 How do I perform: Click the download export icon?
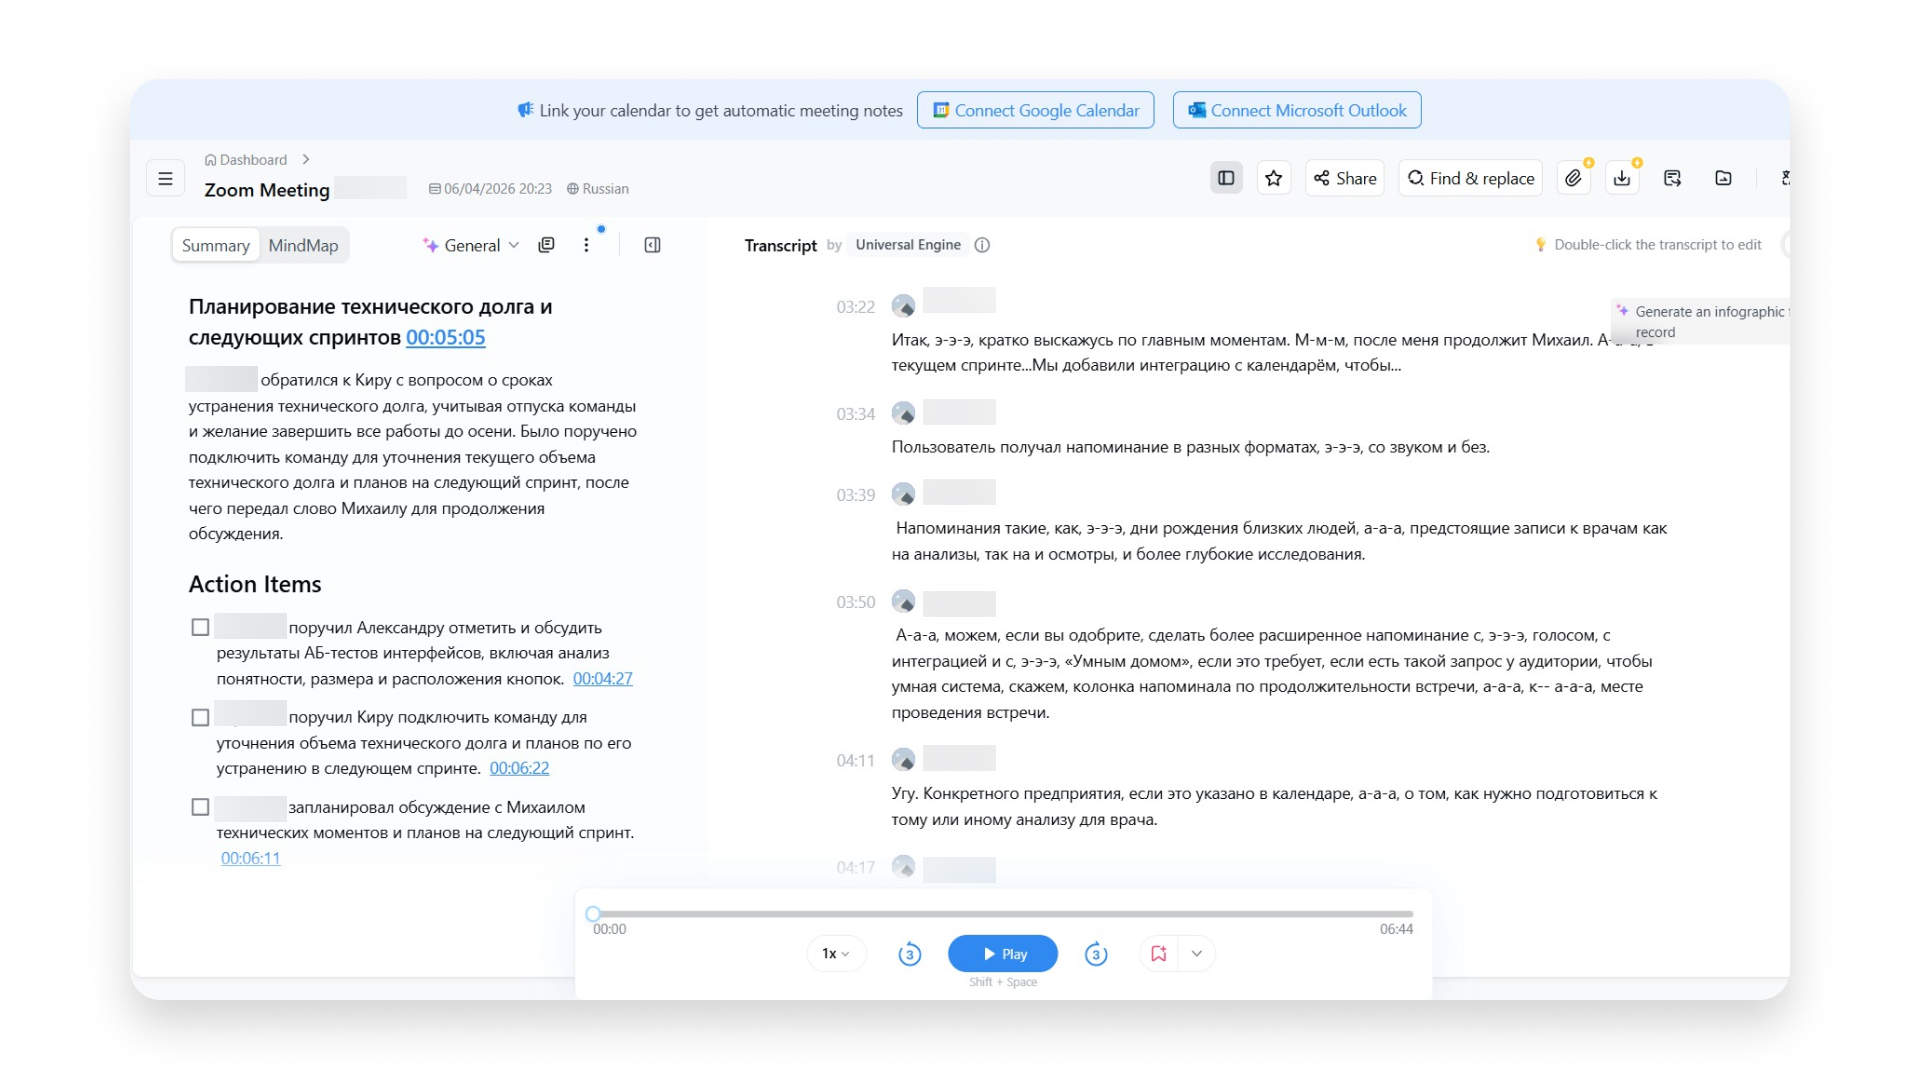(1622, 178)
